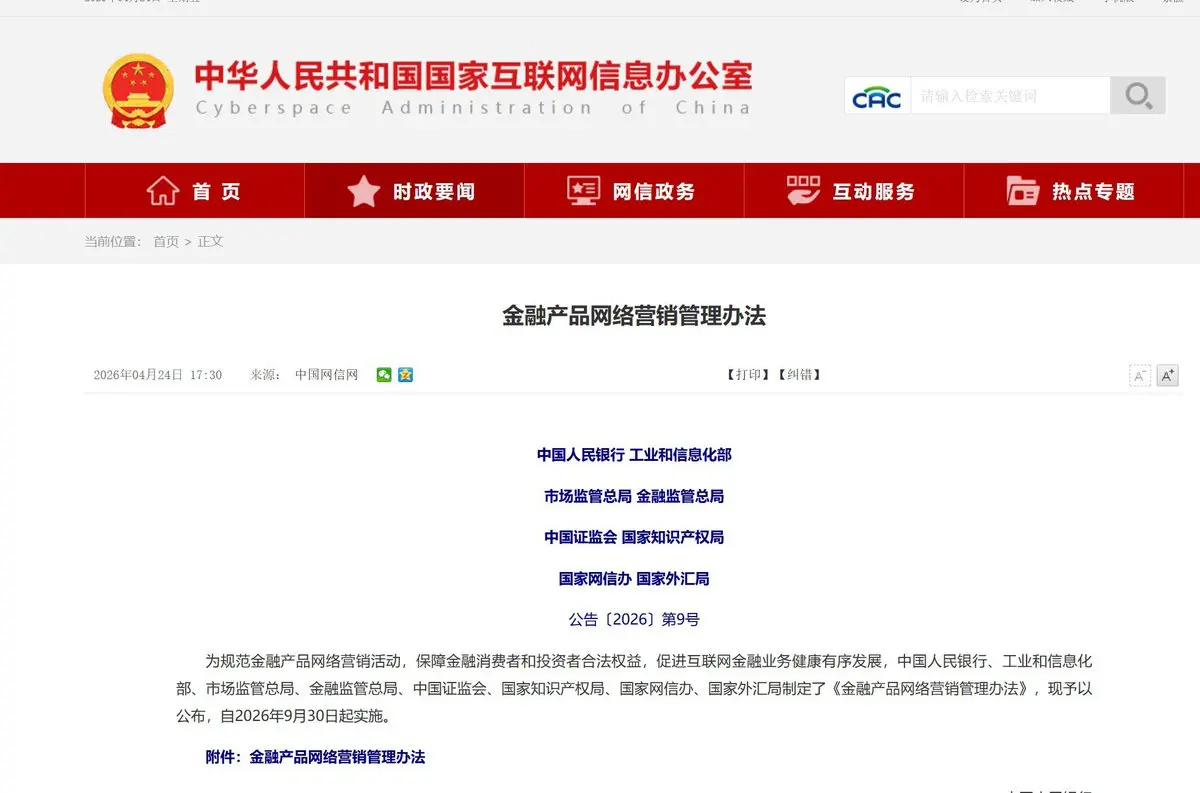Click the star icon in 时政要闻
This screenshot has height=793, width=1200.
coord(364,191)
